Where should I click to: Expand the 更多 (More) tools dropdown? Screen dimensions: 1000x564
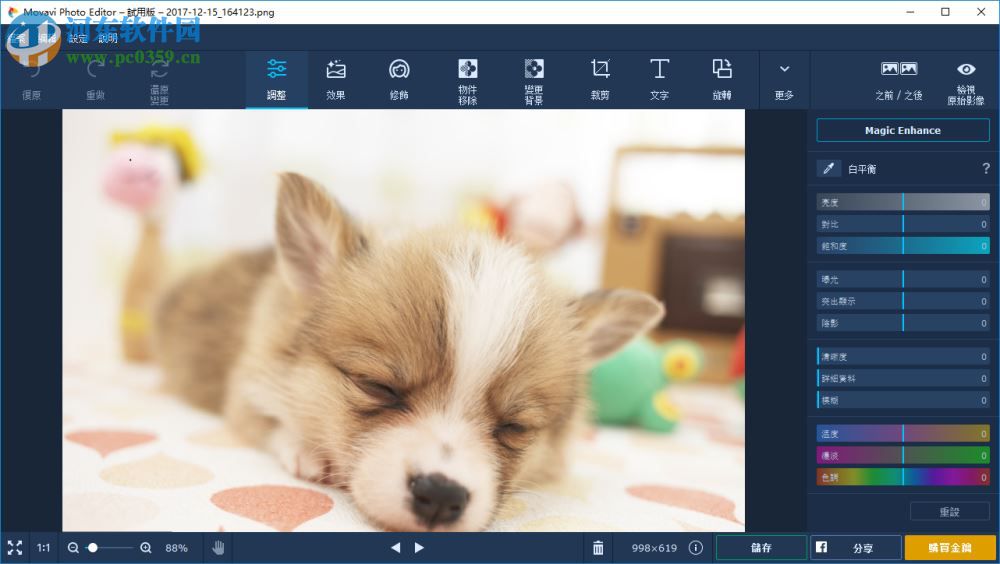click(784, 79)
